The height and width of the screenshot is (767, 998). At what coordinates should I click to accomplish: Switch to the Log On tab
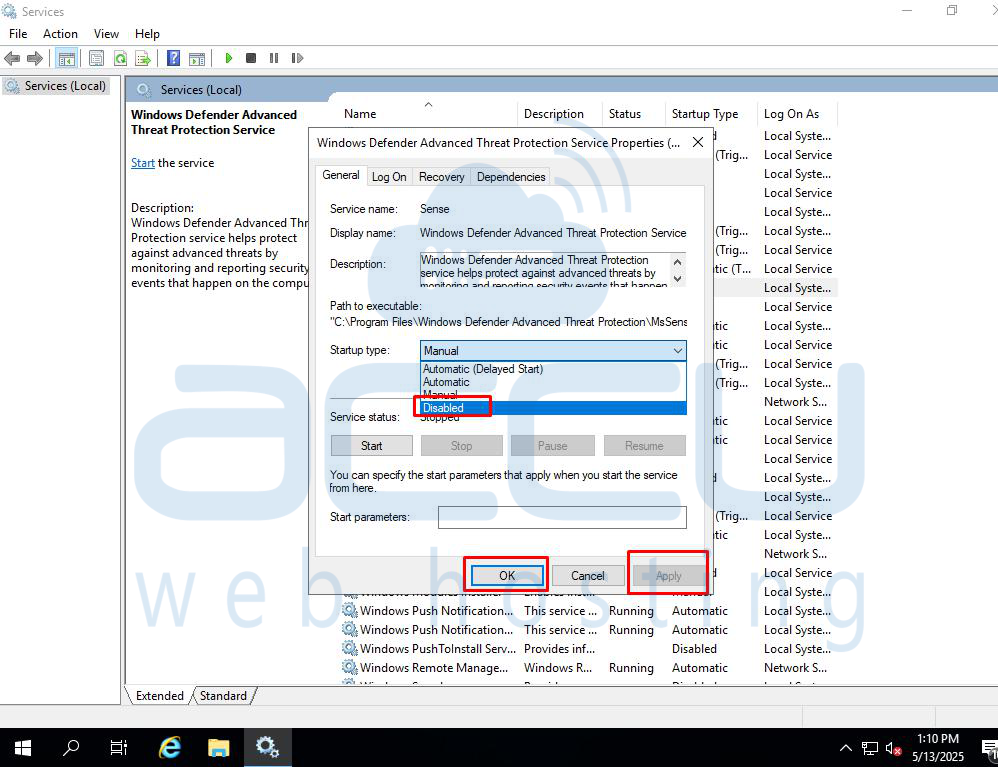click(x=389, y=177)
